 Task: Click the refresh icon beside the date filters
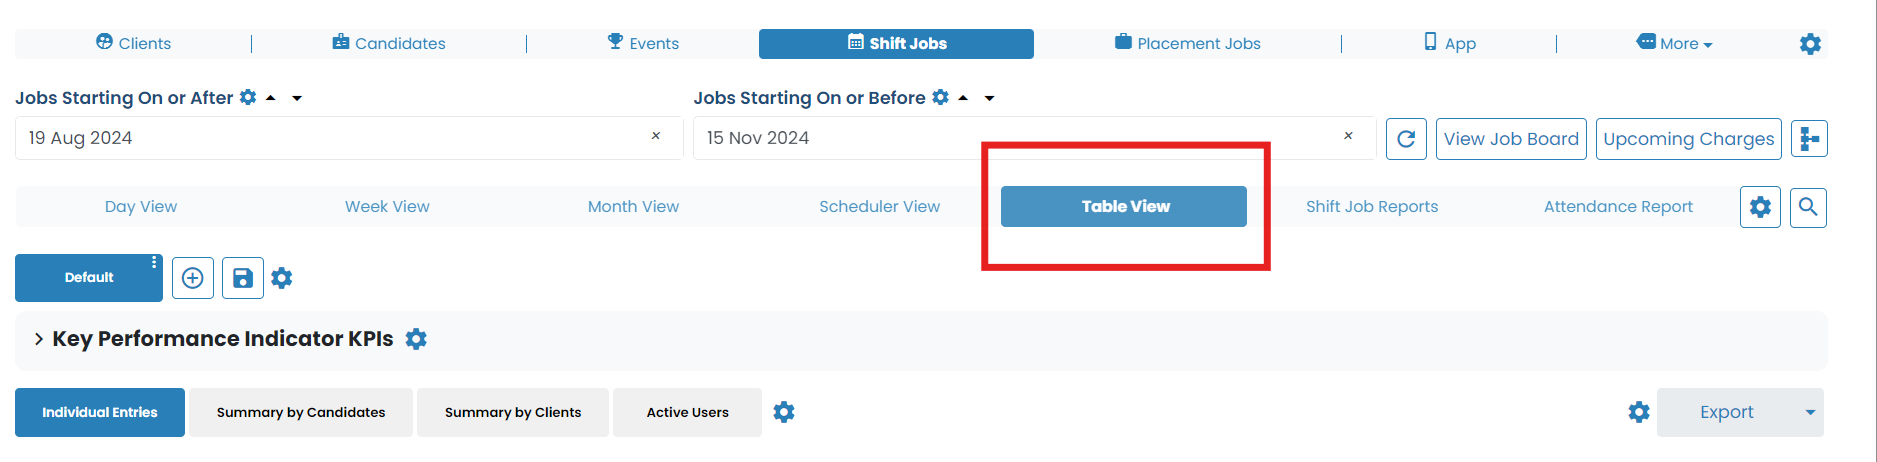coord(1406,139)
